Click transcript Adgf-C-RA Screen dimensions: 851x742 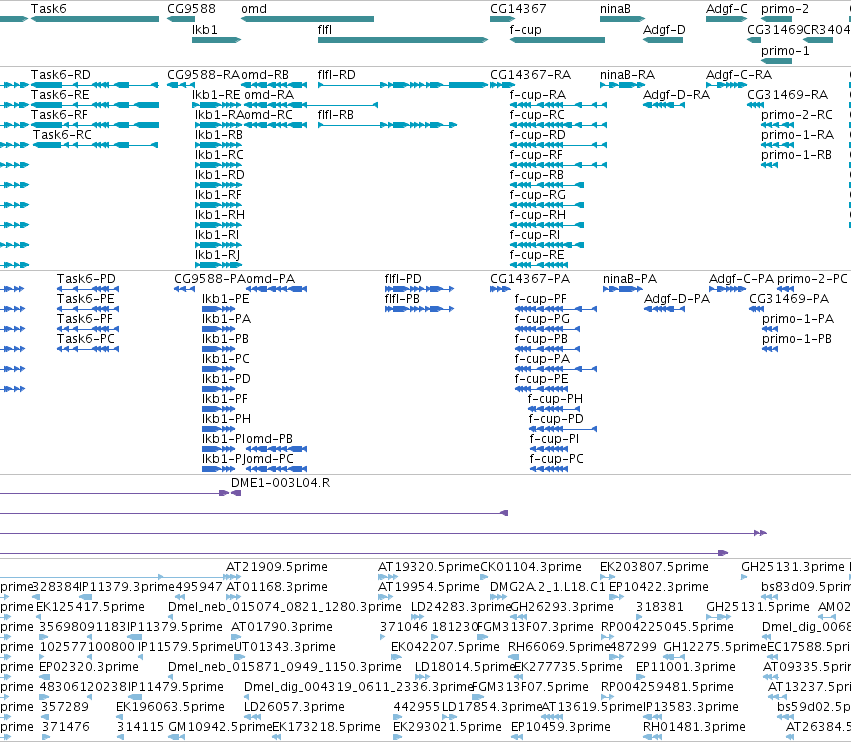[727, 85]
